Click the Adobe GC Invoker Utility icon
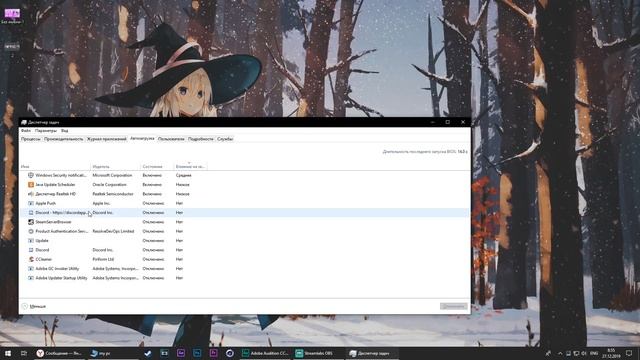Viewport: 640px width, 360px height. click(x=31, y=269)
